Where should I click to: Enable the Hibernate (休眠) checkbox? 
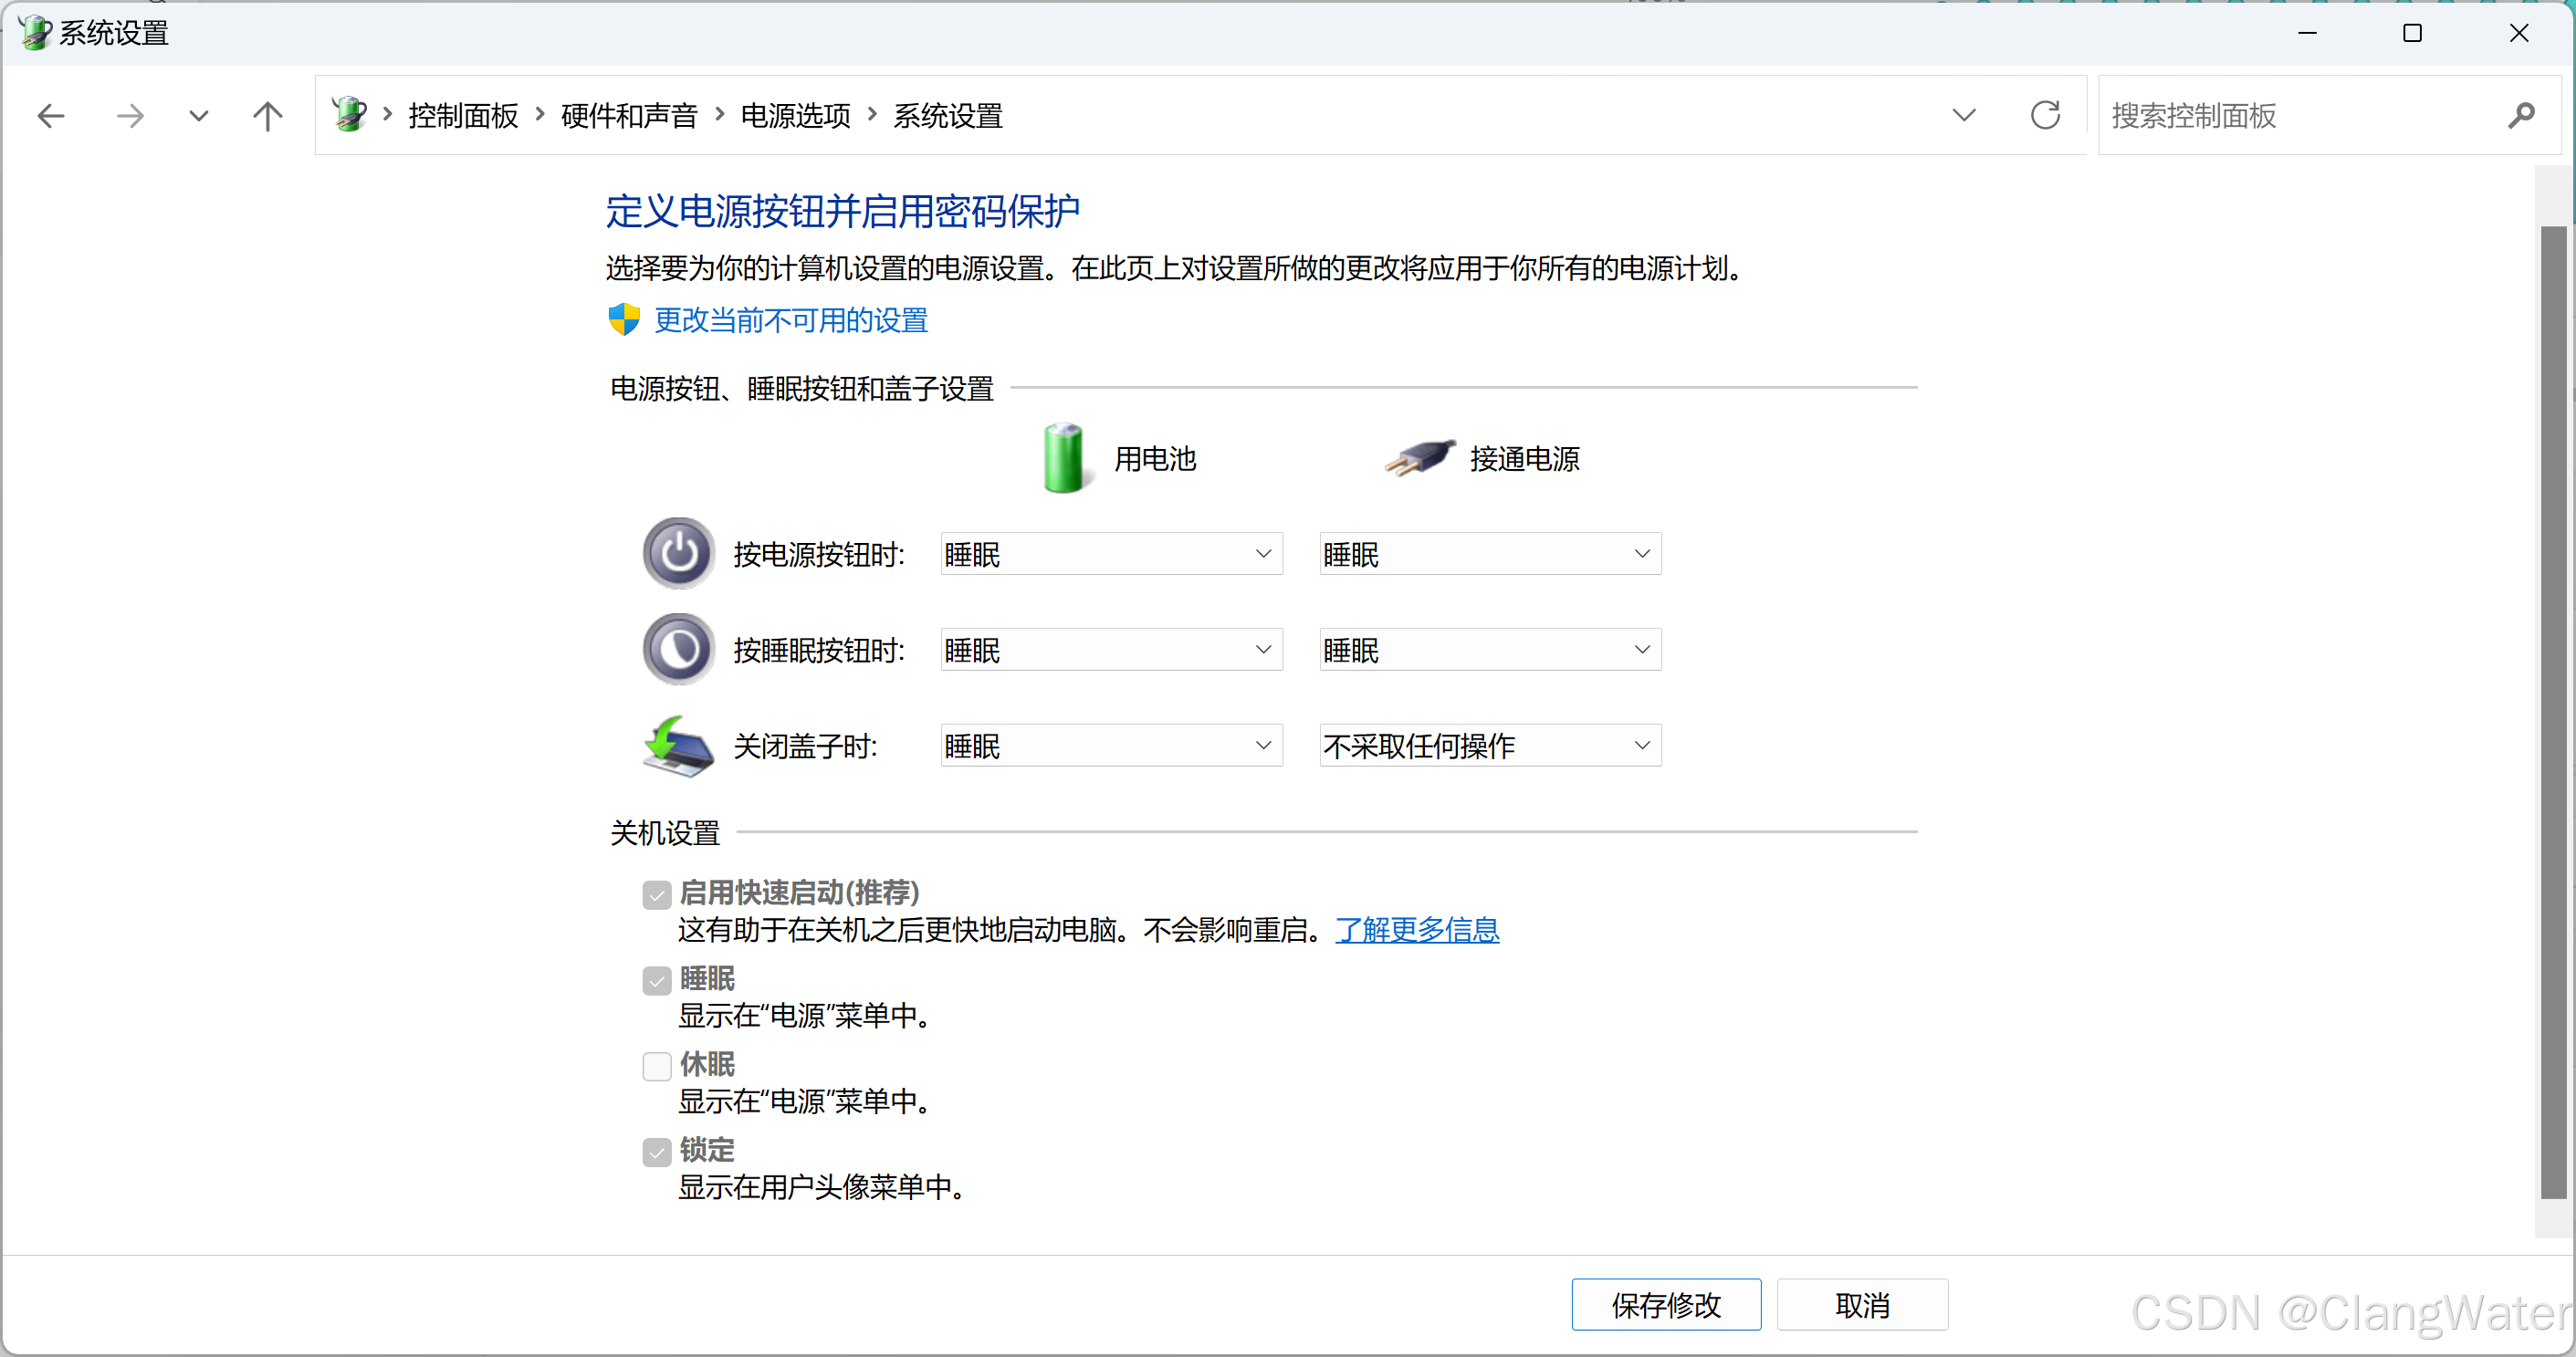(657, 1066)
